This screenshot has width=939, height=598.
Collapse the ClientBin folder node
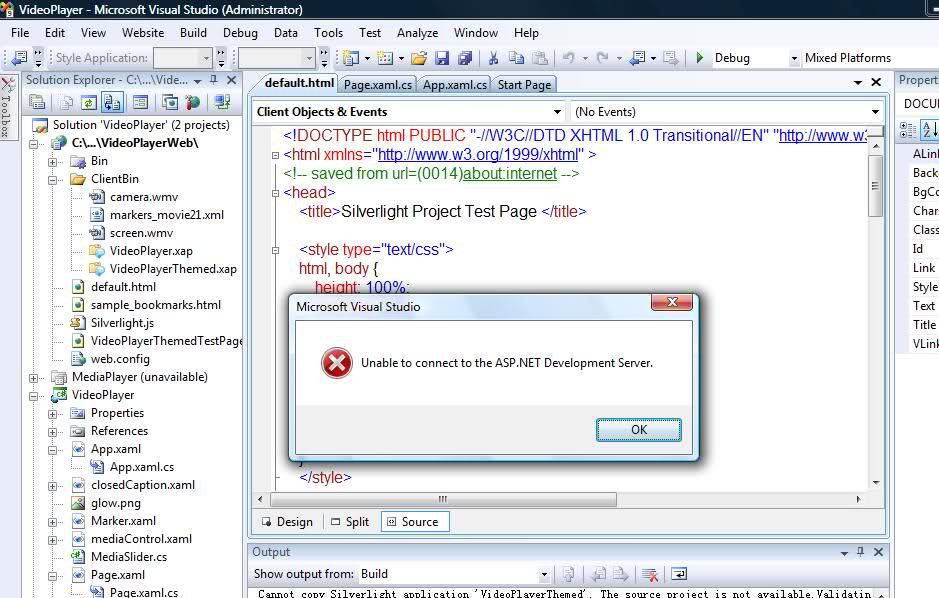point(52,180)
